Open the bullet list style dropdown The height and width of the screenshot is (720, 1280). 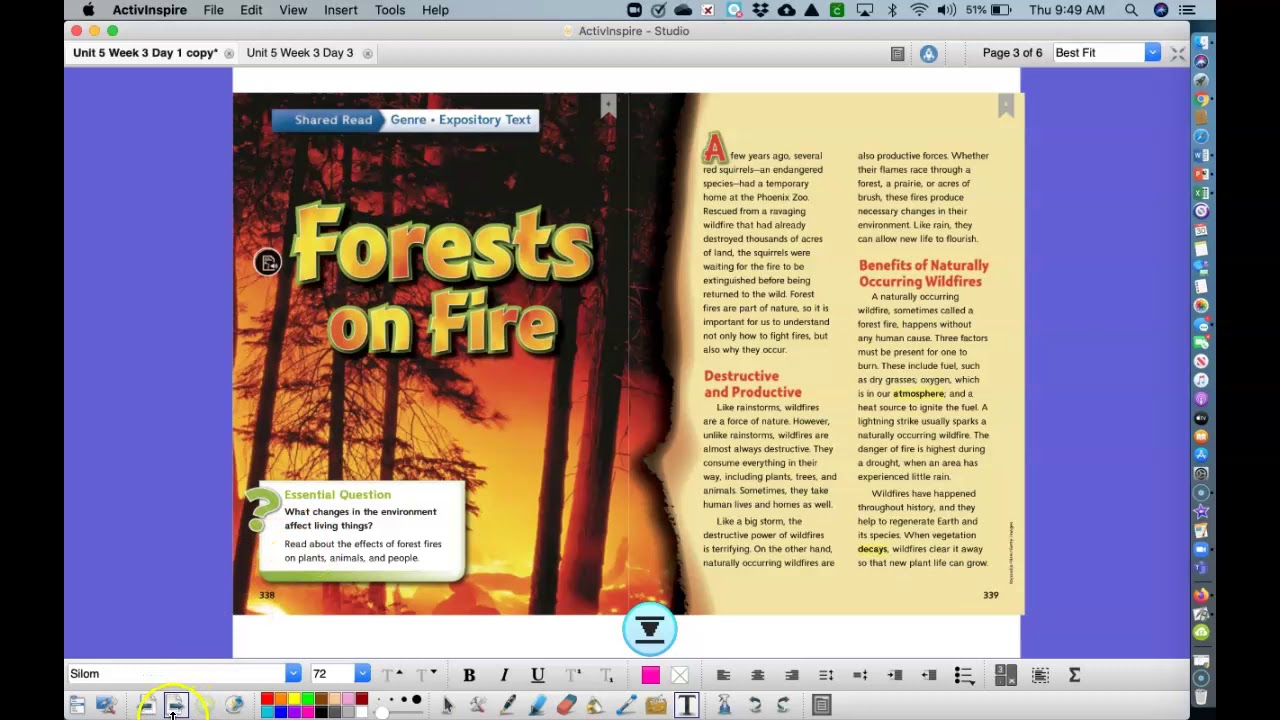964,675
